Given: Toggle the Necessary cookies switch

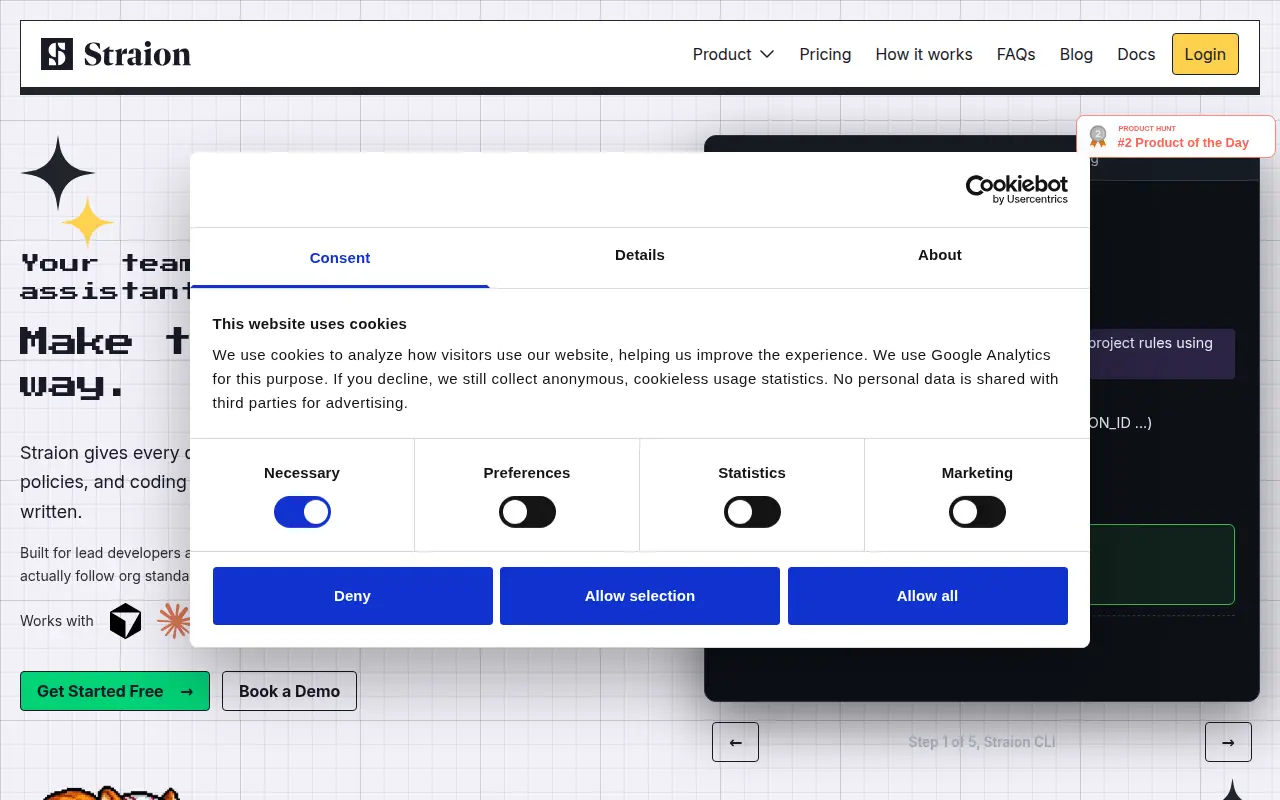Looking at the screenshot, I should pyautogui.click(x=302, y=513).
